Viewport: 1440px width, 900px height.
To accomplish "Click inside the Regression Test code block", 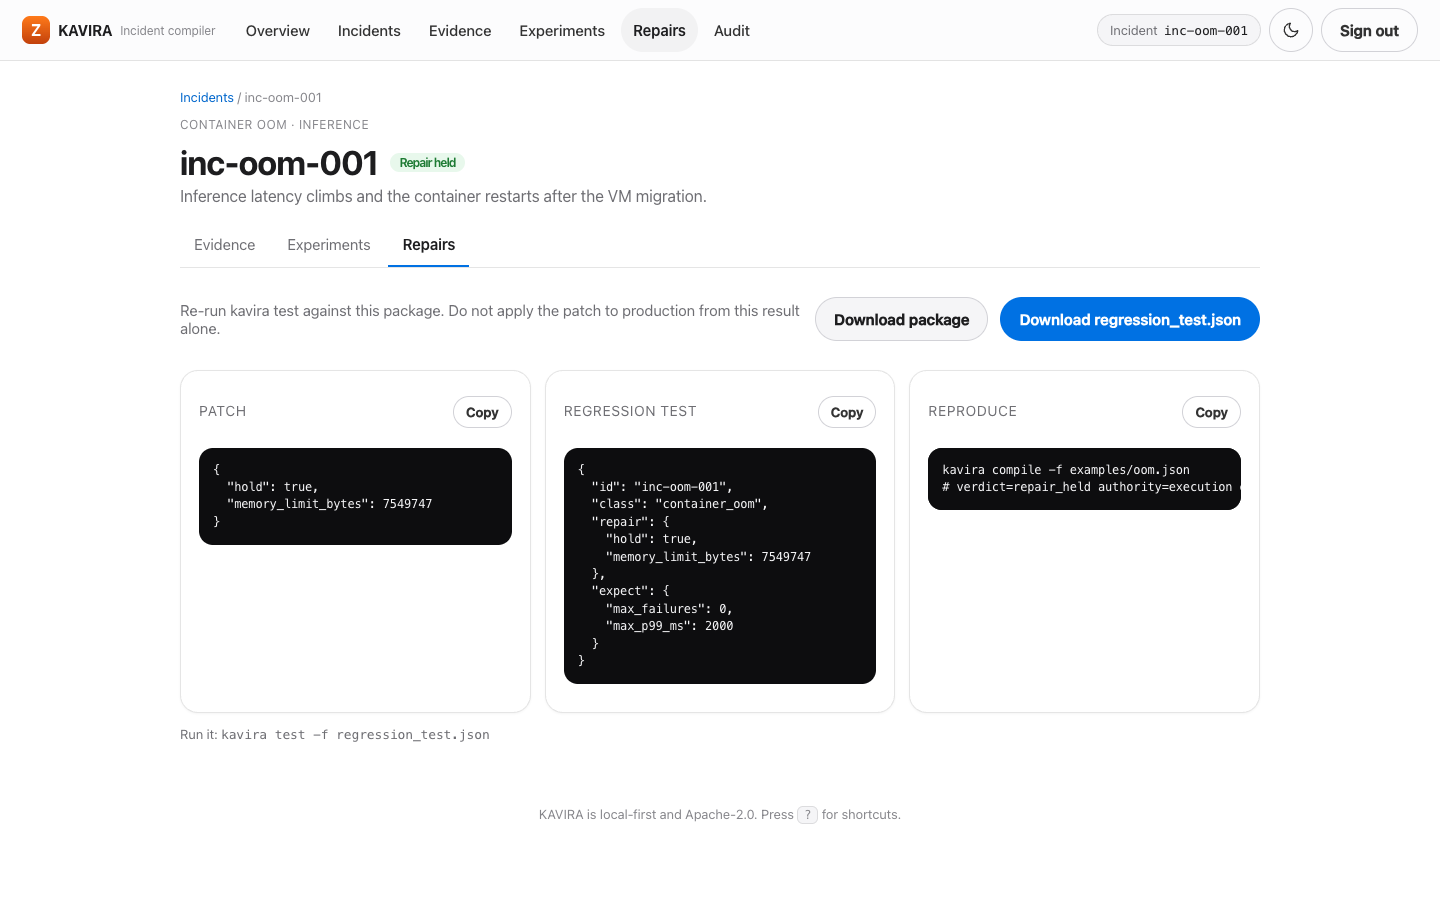I will coord(720,566).
